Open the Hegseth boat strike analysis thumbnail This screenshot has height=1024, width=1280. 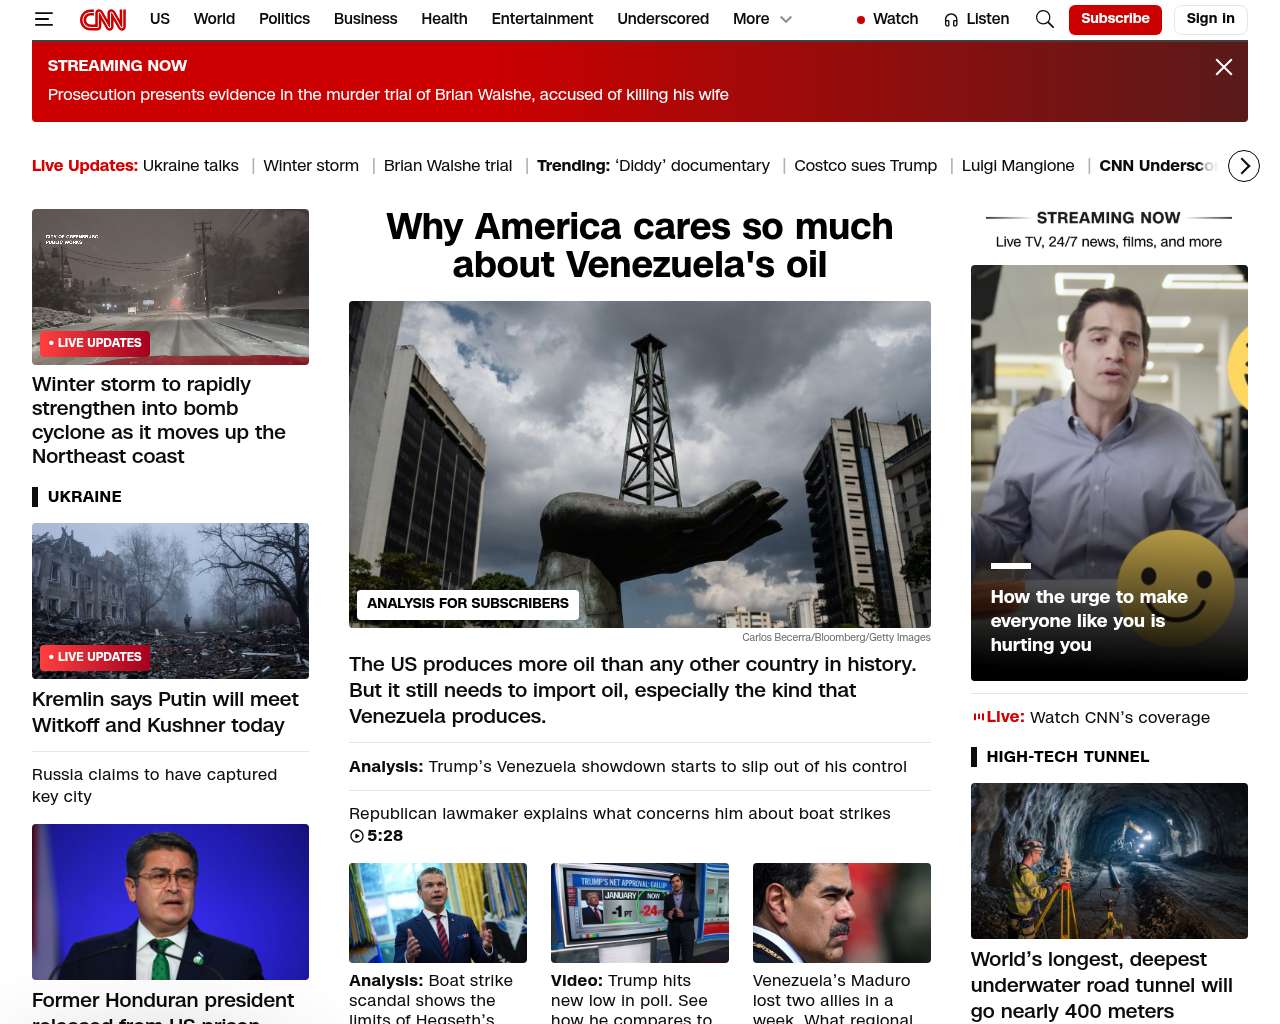pos(438,913)
